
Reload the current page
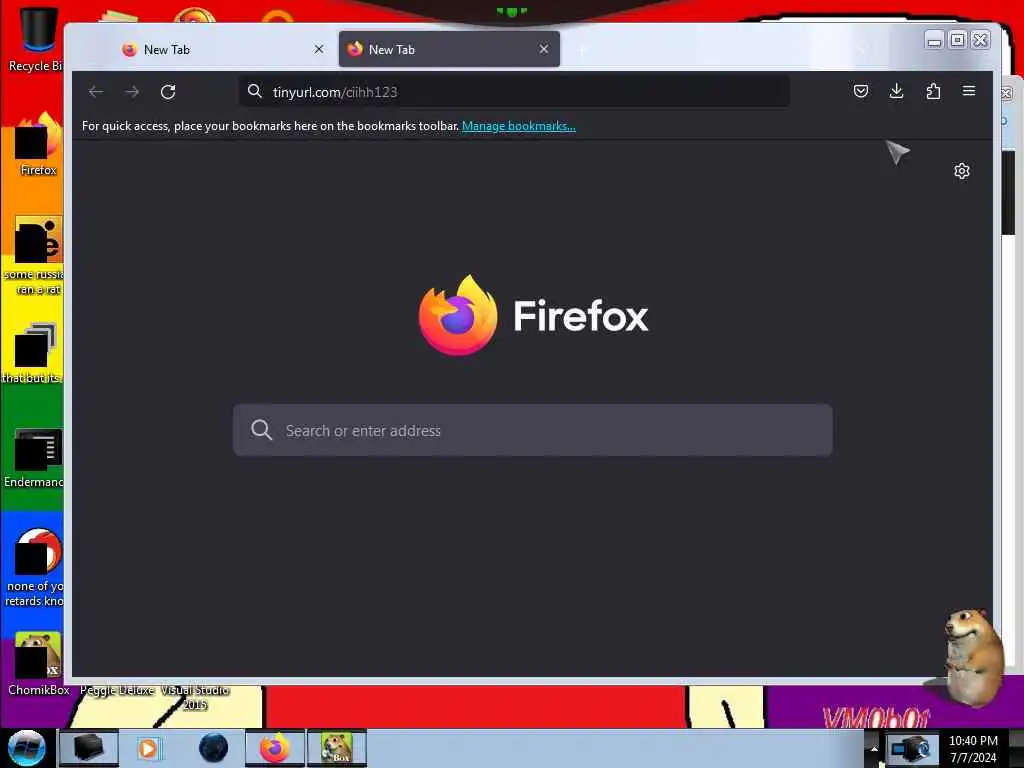coord(168,92)
